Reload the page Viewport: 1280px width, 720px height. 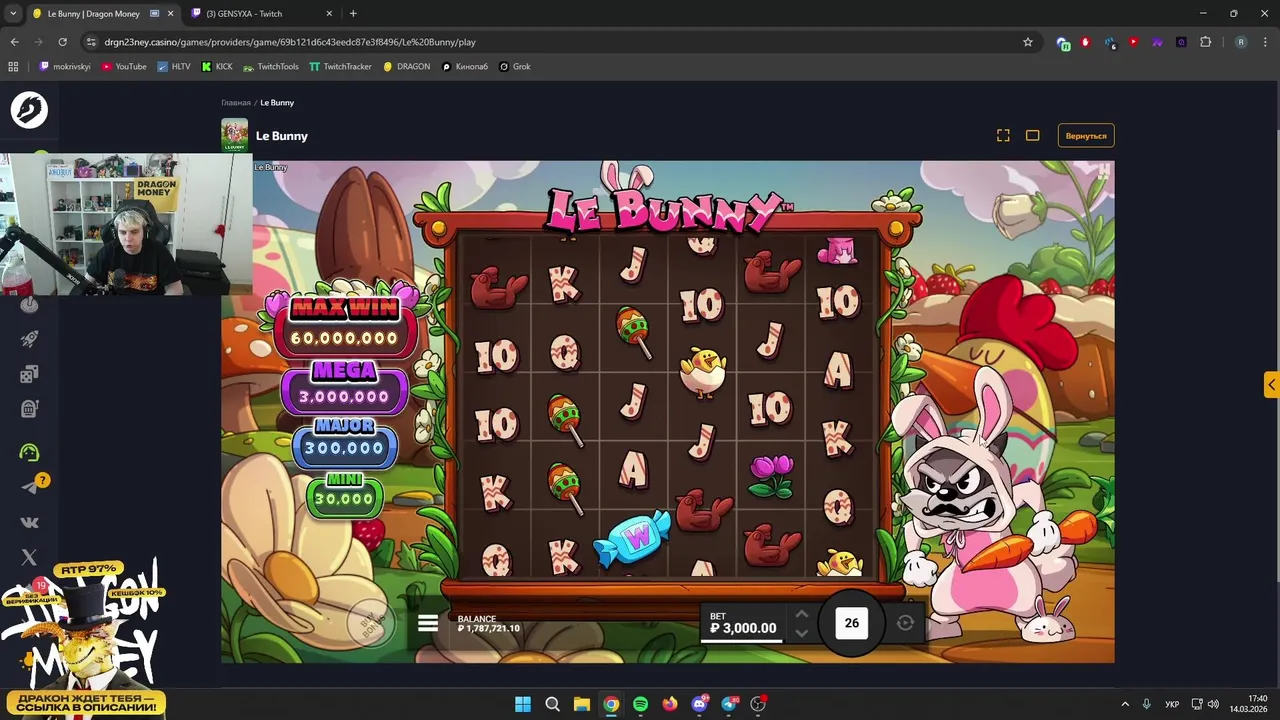tap(62, 42)
